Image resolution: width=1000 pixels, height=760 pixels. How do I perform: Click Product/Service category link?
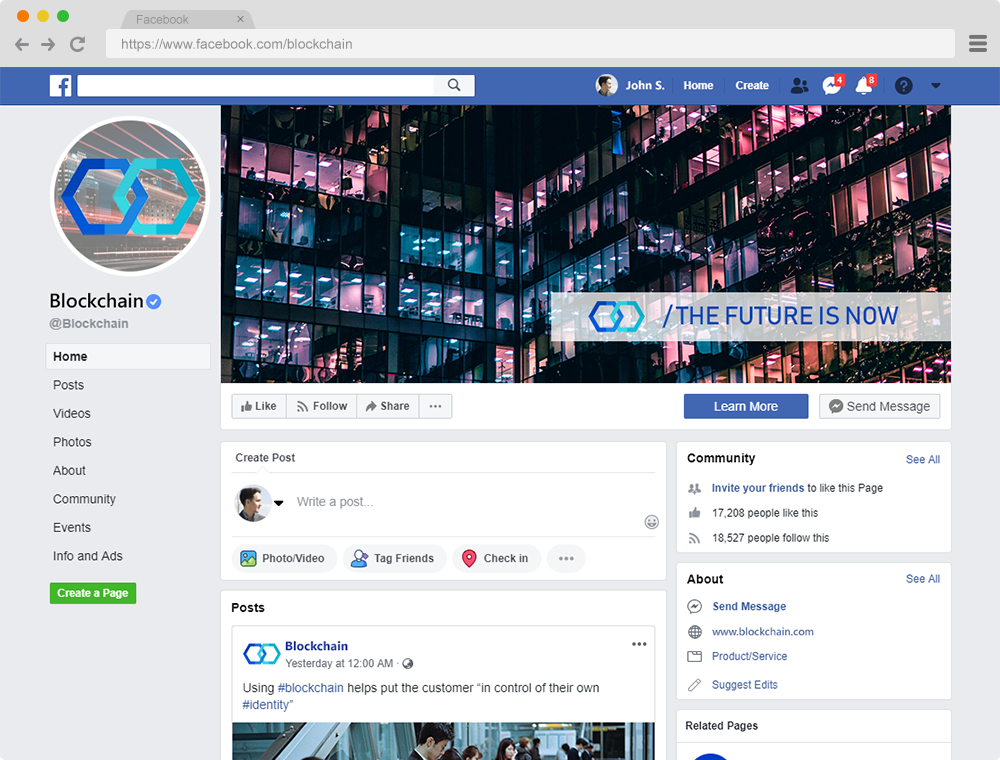point(749,656)
